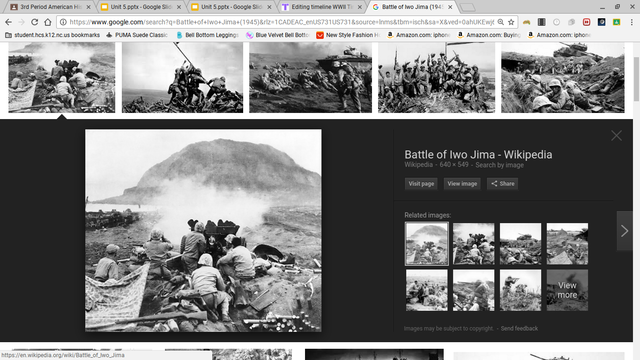
Task: Click the zoom magnifier icon in address bar
Action: point(500,22)
